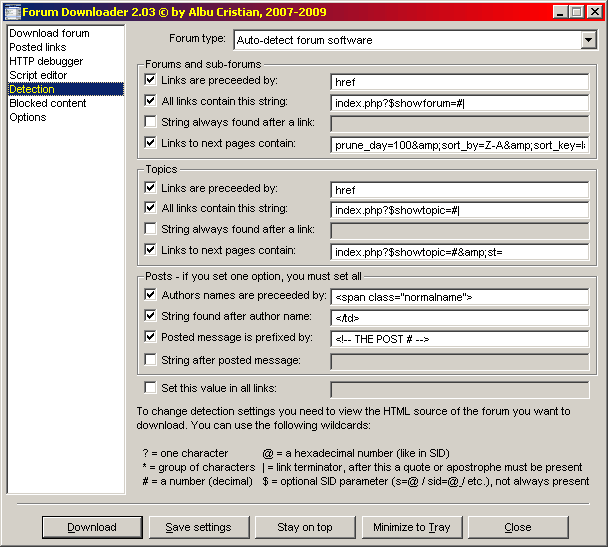Toggle 'String found after author name' checkbox
Image resolution: width=608 pixels, height=547 pixels.
tap(150, 316)
